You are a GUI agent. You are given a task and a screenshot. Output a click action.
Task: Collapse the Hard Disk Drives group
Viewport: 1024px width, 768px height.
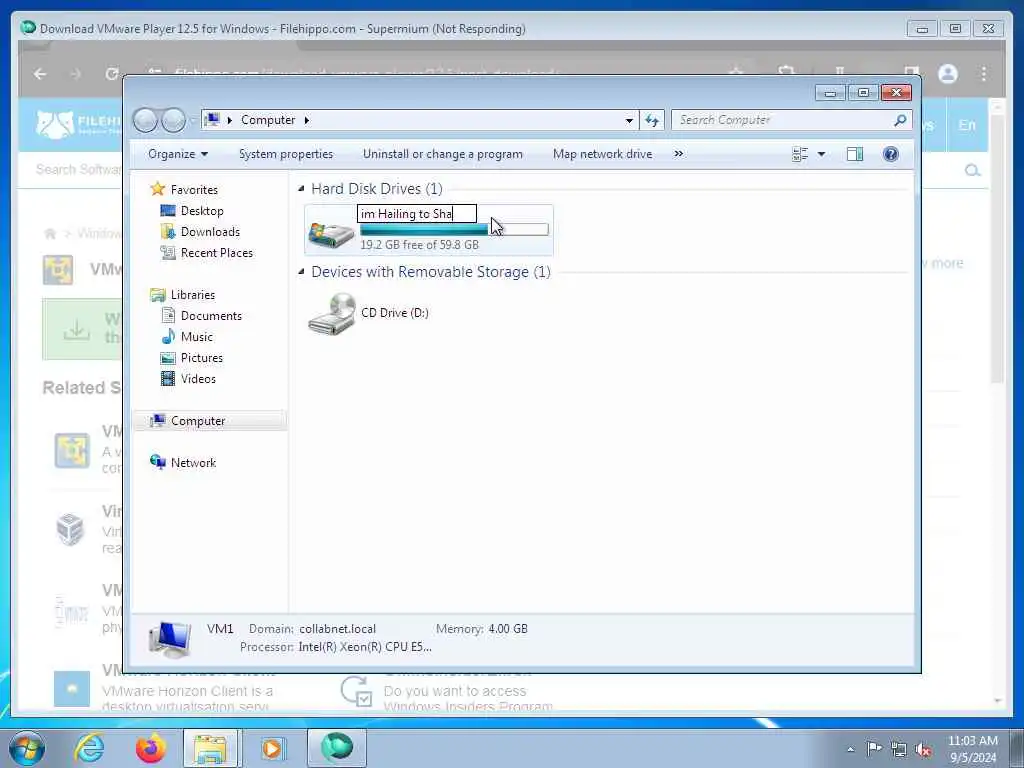pyautogui.click(x=301, y=189)
